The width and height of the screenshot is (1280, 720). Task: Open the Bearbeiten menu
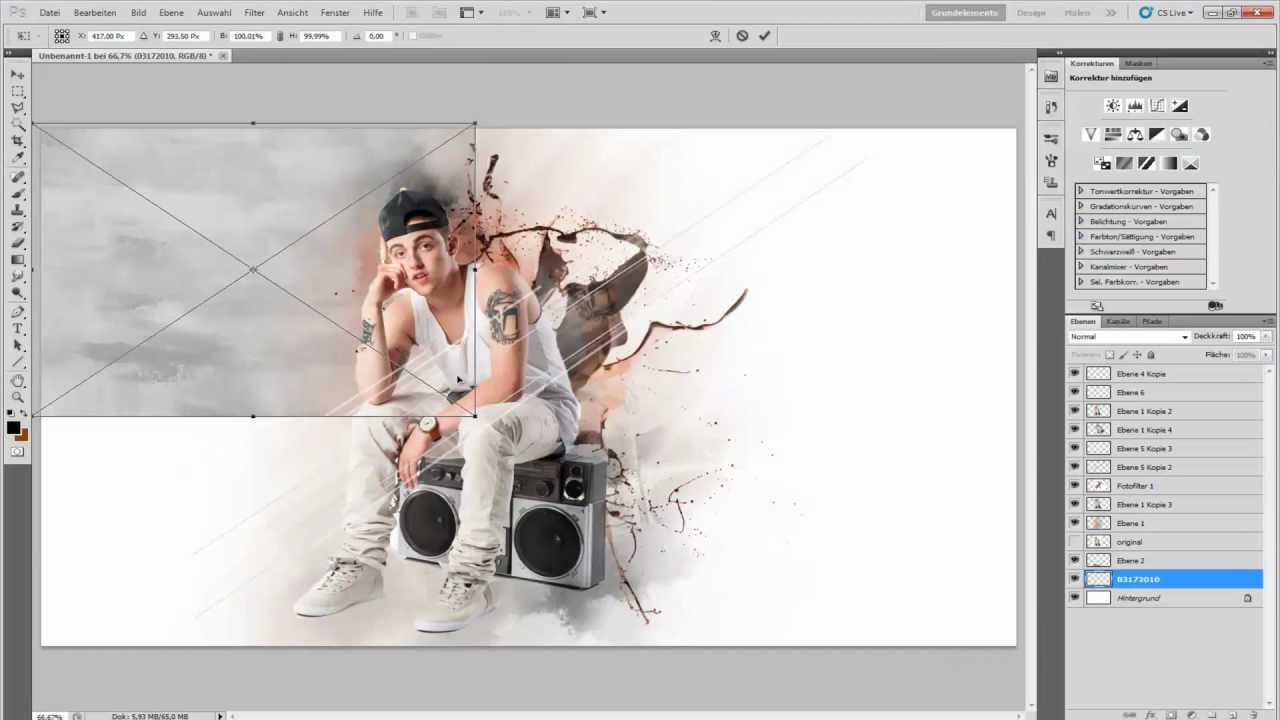95,13
